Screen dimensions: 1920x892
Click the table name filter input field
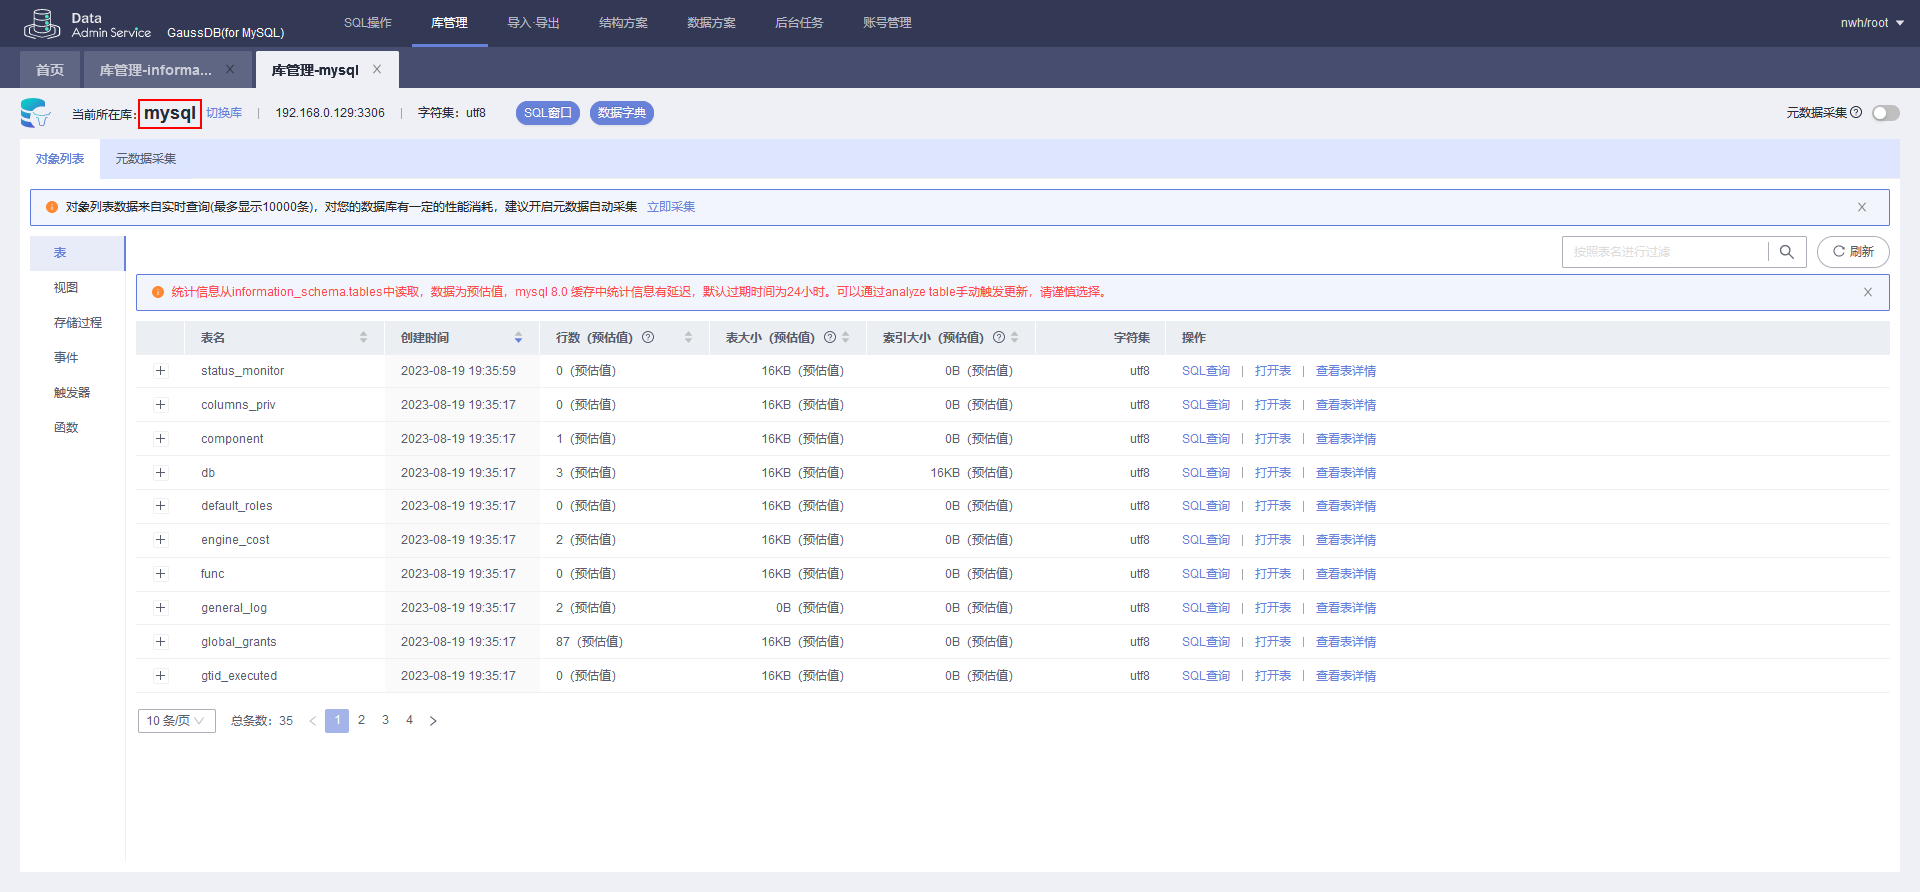pos(1665,252)
